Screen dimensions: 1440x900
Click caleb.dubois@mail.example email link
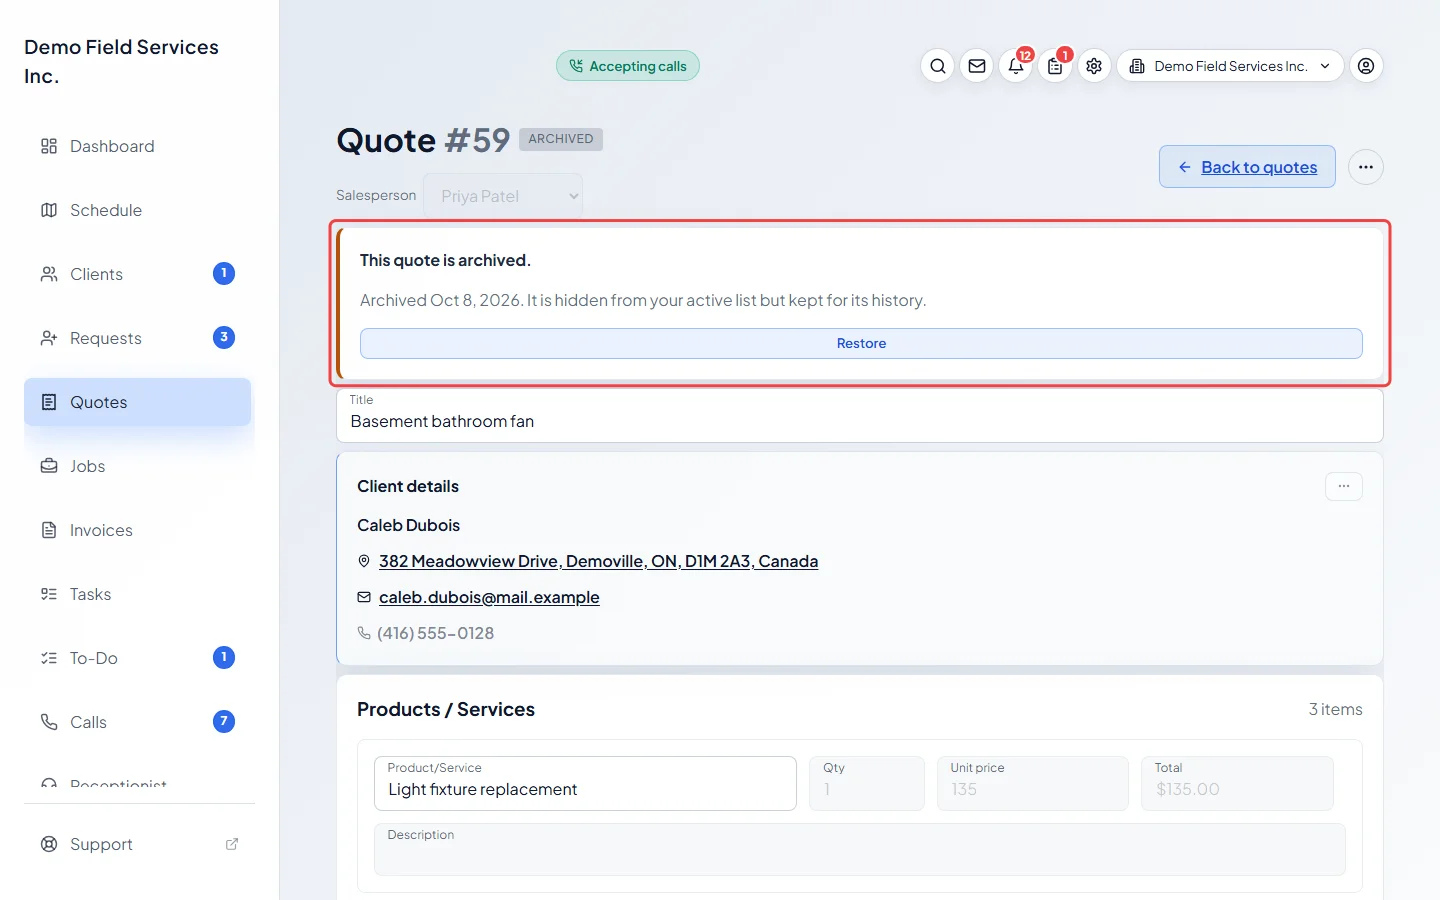[x=489, y=597]
